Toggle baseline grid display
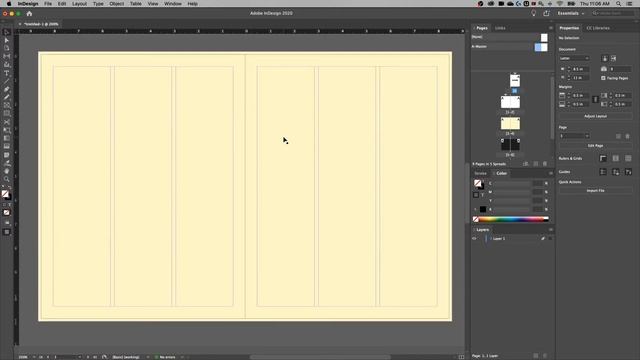The image size is (640, 360). (x=616, y=158)
